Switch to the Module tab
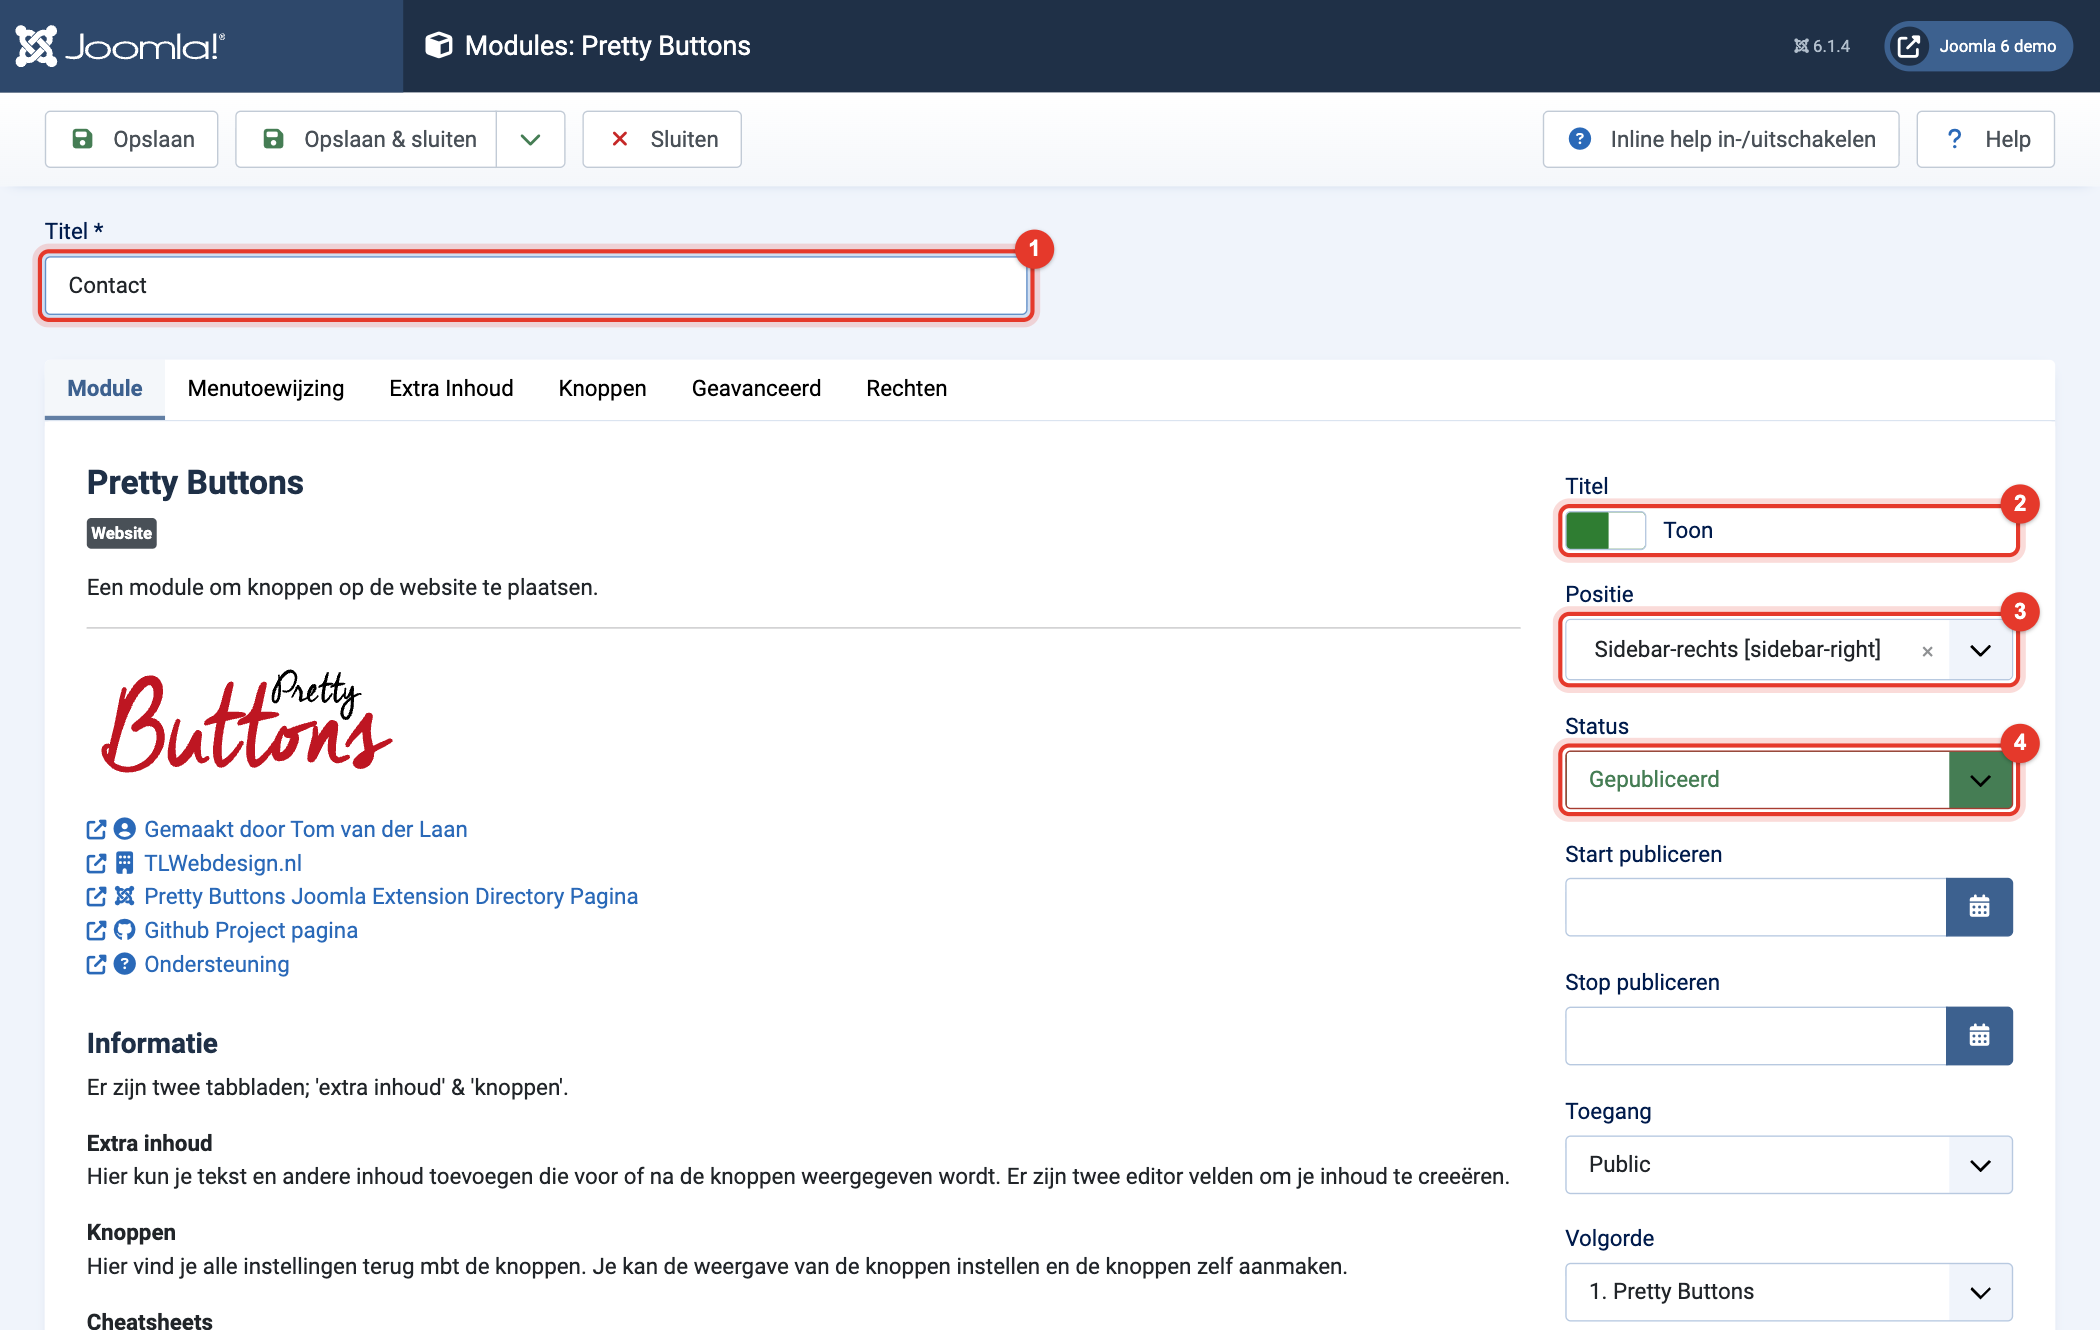The height and width of the screenshot is (1330, 2100). click(105, 389)
